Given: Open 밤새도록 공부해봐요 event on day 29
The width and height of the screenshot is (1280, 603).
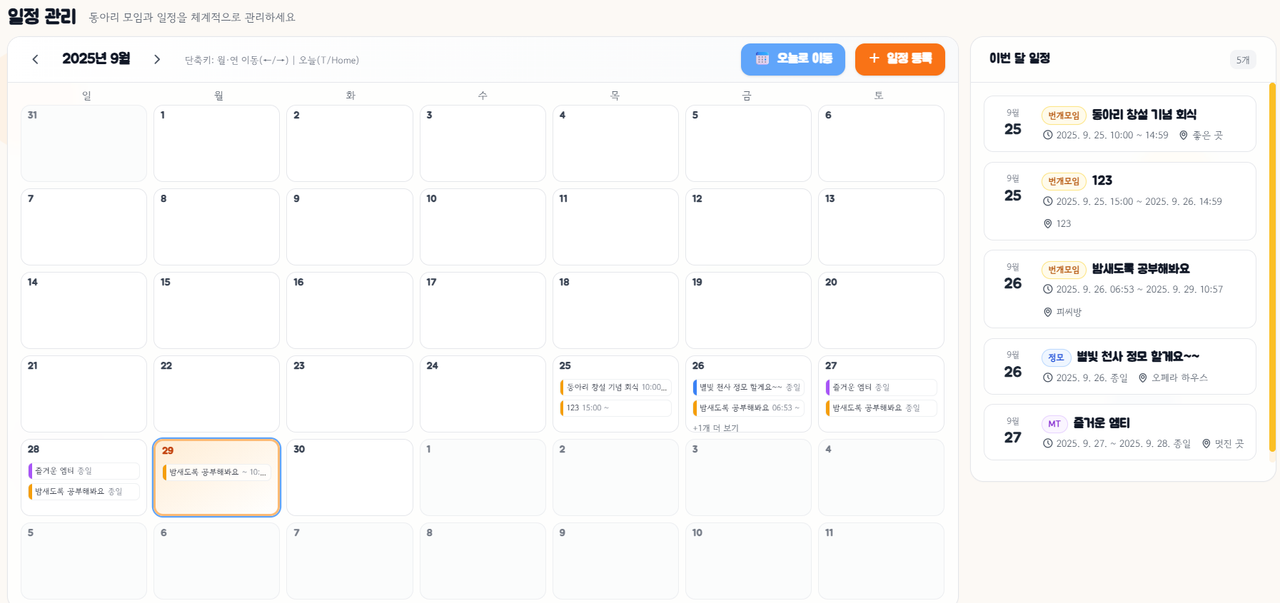Looking at the screenshot, I should pyautogui.click(x=216, y=472).
